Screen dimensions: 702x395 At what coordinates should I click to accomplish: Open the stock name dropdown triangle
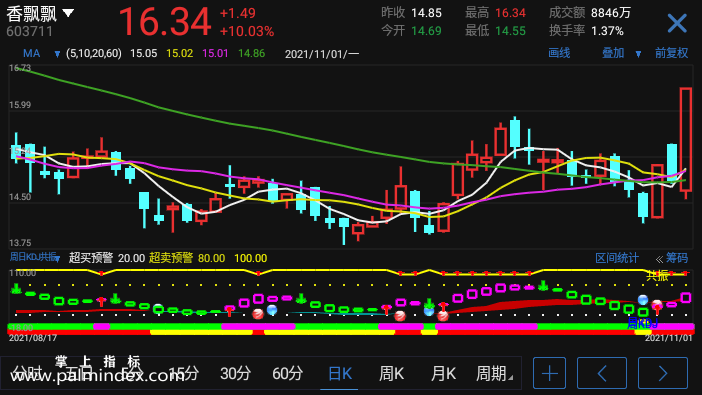tap(68, 13)
